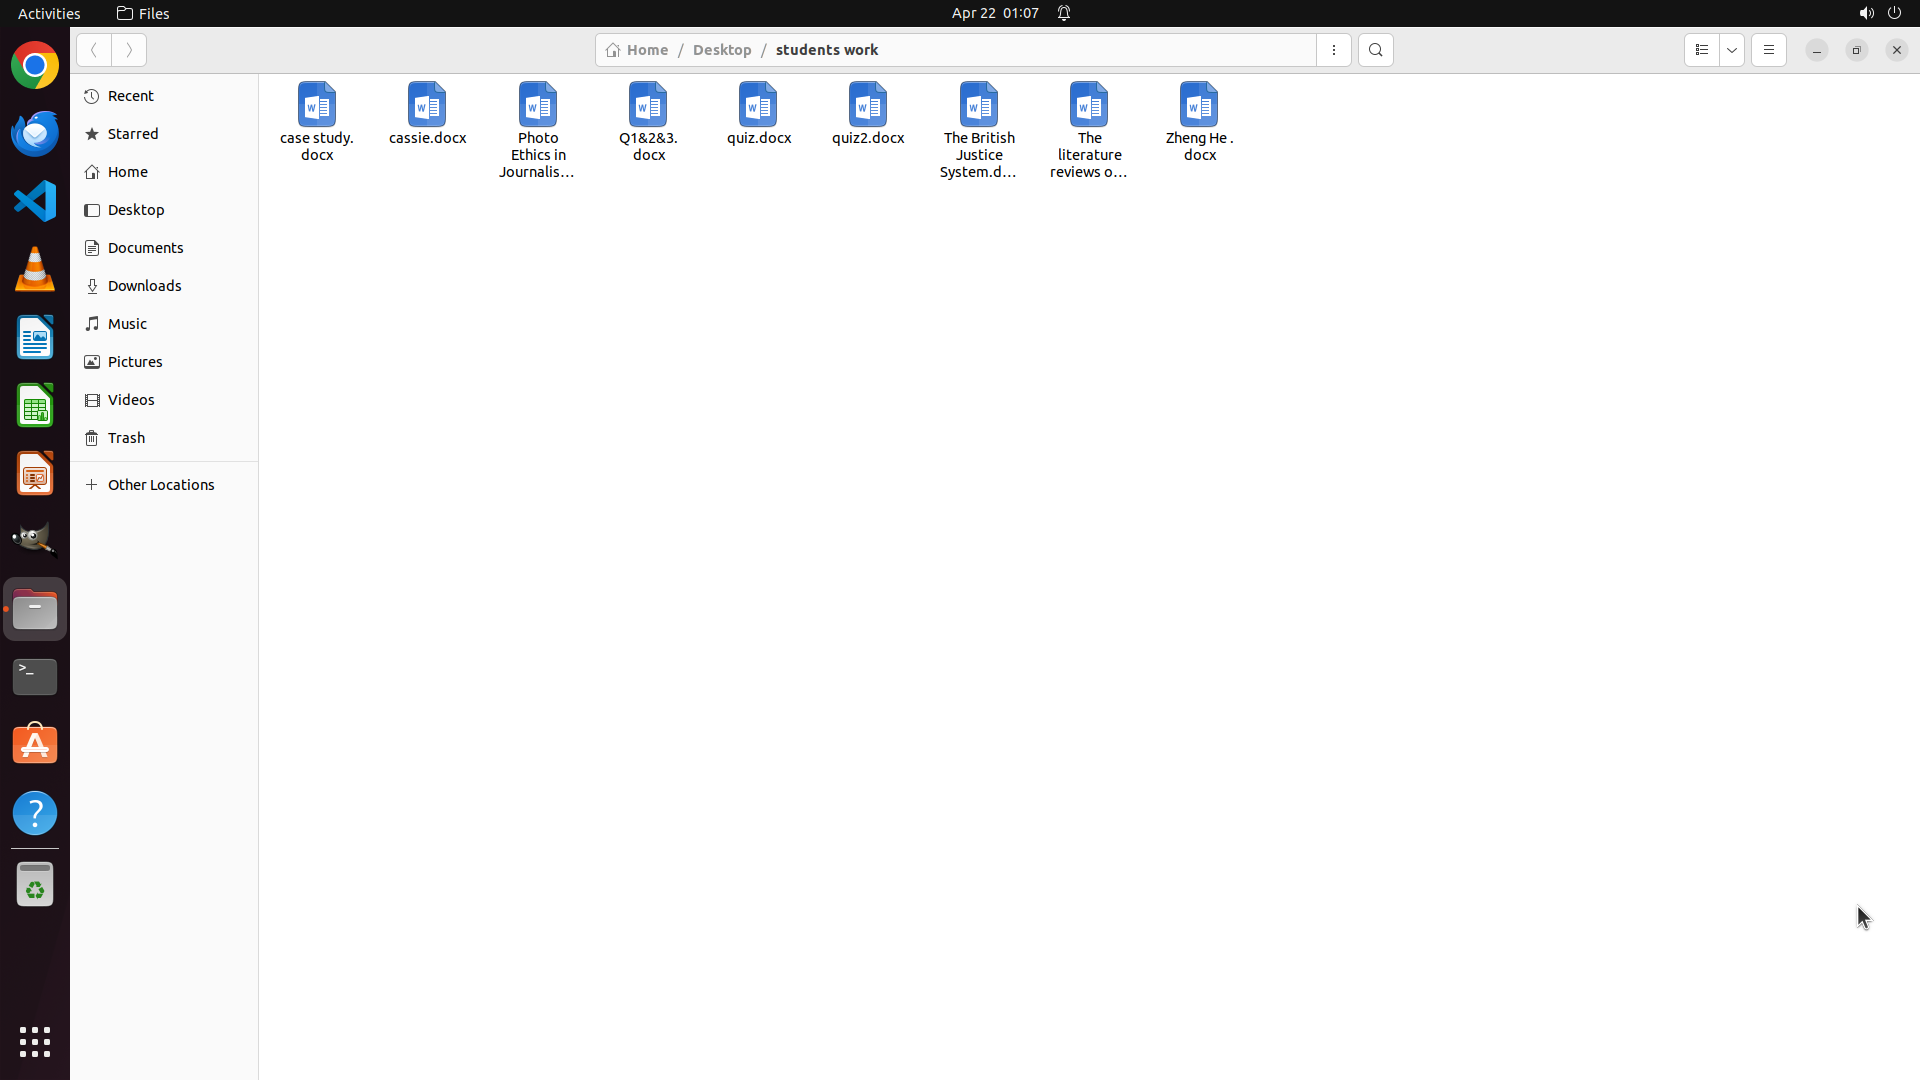Open Starred in the sidebar
1920x1080 pixels.
tap(133, 134)
